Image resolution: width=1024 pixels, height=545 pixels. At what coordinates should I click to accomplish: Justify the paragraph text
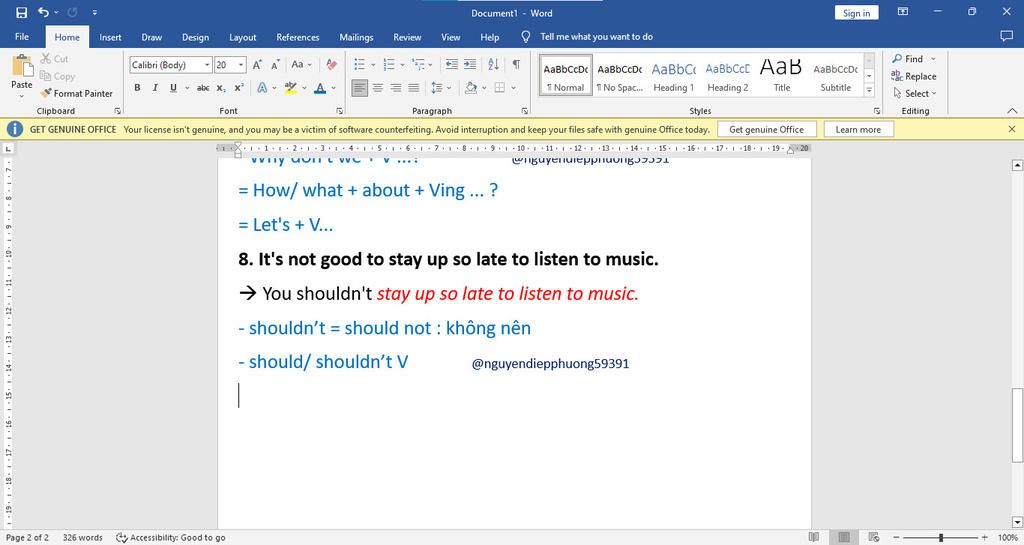(x=414, y=88)
